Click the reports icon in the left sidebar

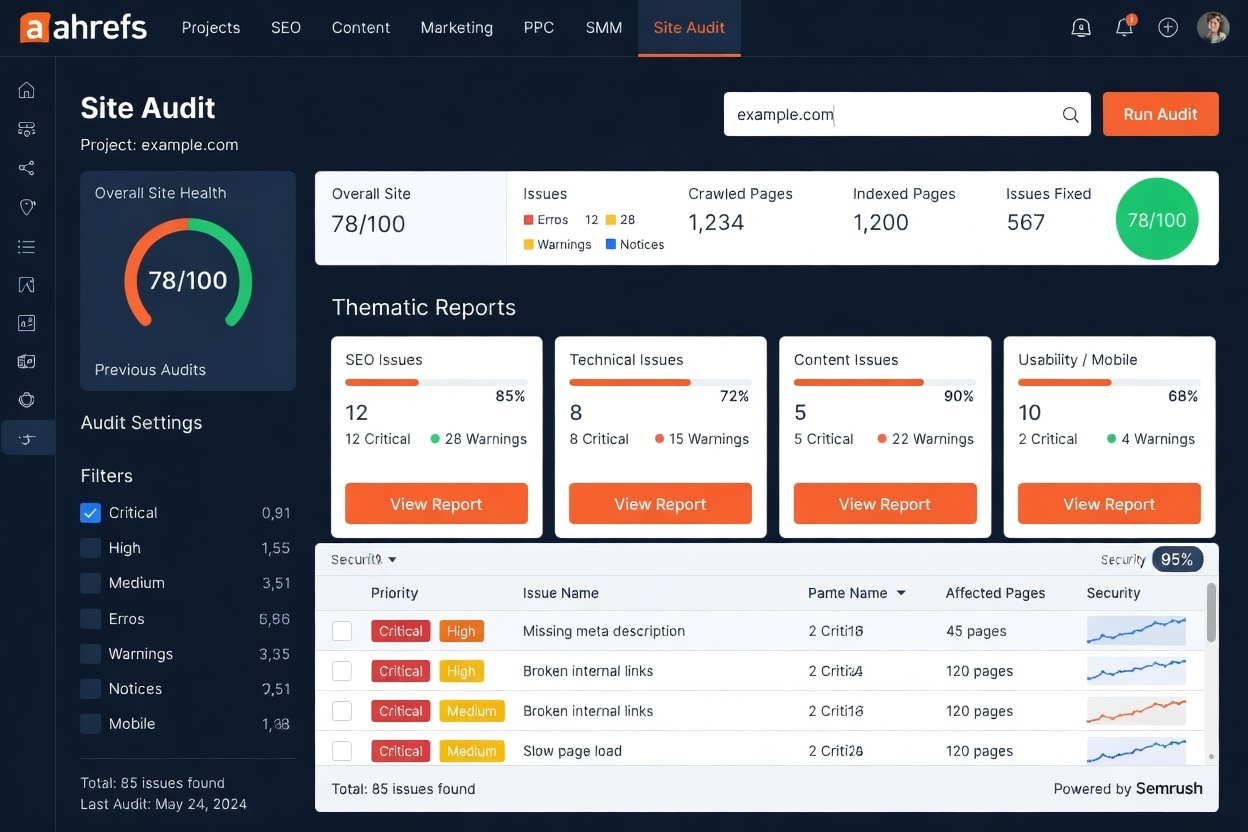click(26, 322)
